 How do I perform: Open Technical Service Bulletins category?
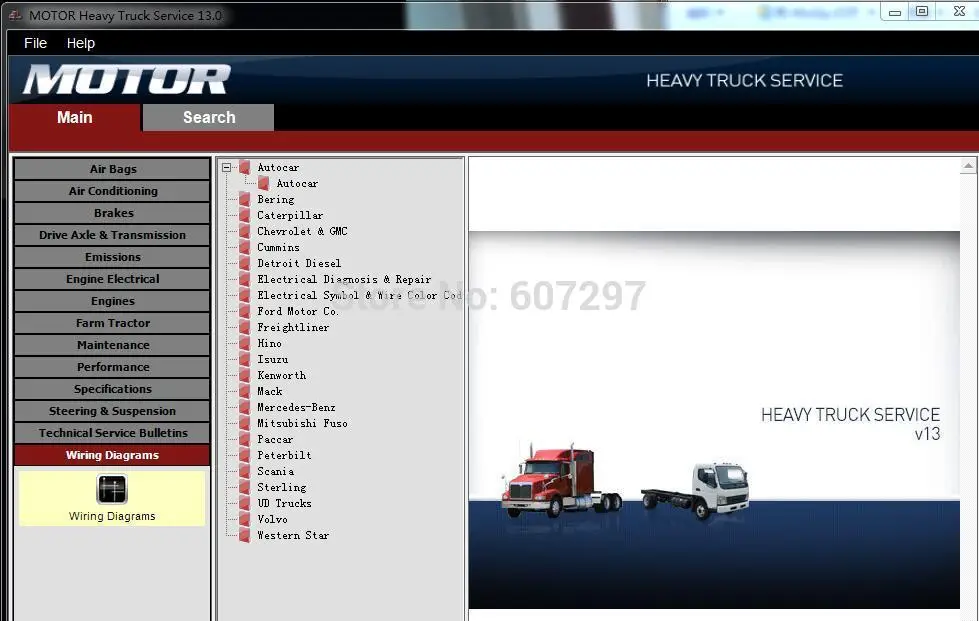coord(112,433)
